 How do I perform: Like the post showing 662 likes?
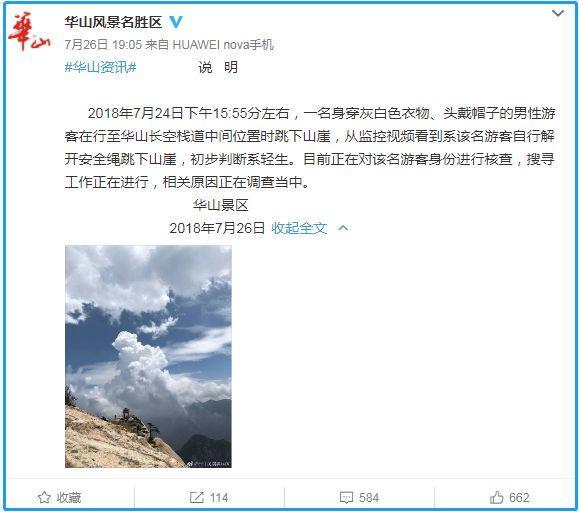point(510,497)
